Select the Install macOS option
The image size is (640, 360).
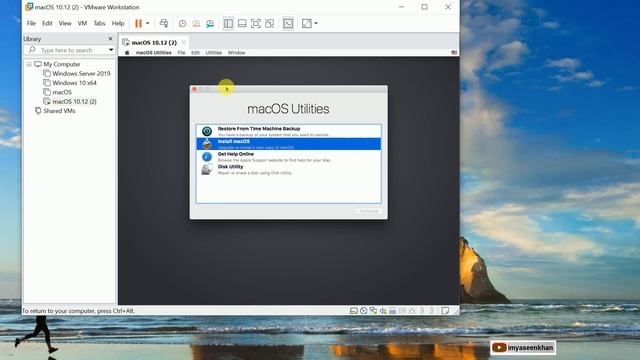[289, 144]
